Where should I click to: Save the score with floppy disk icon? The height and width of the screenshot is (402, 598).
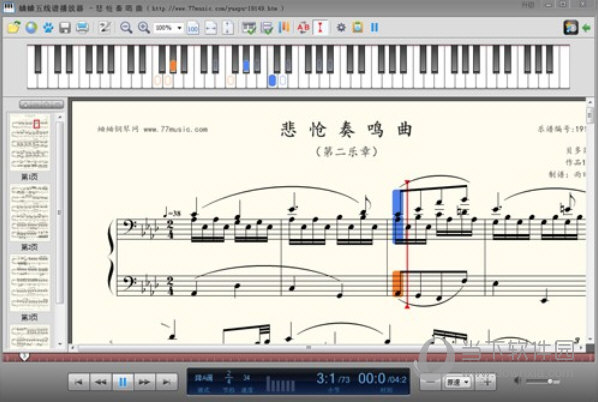pyautogui.click(x=65, y=27)
